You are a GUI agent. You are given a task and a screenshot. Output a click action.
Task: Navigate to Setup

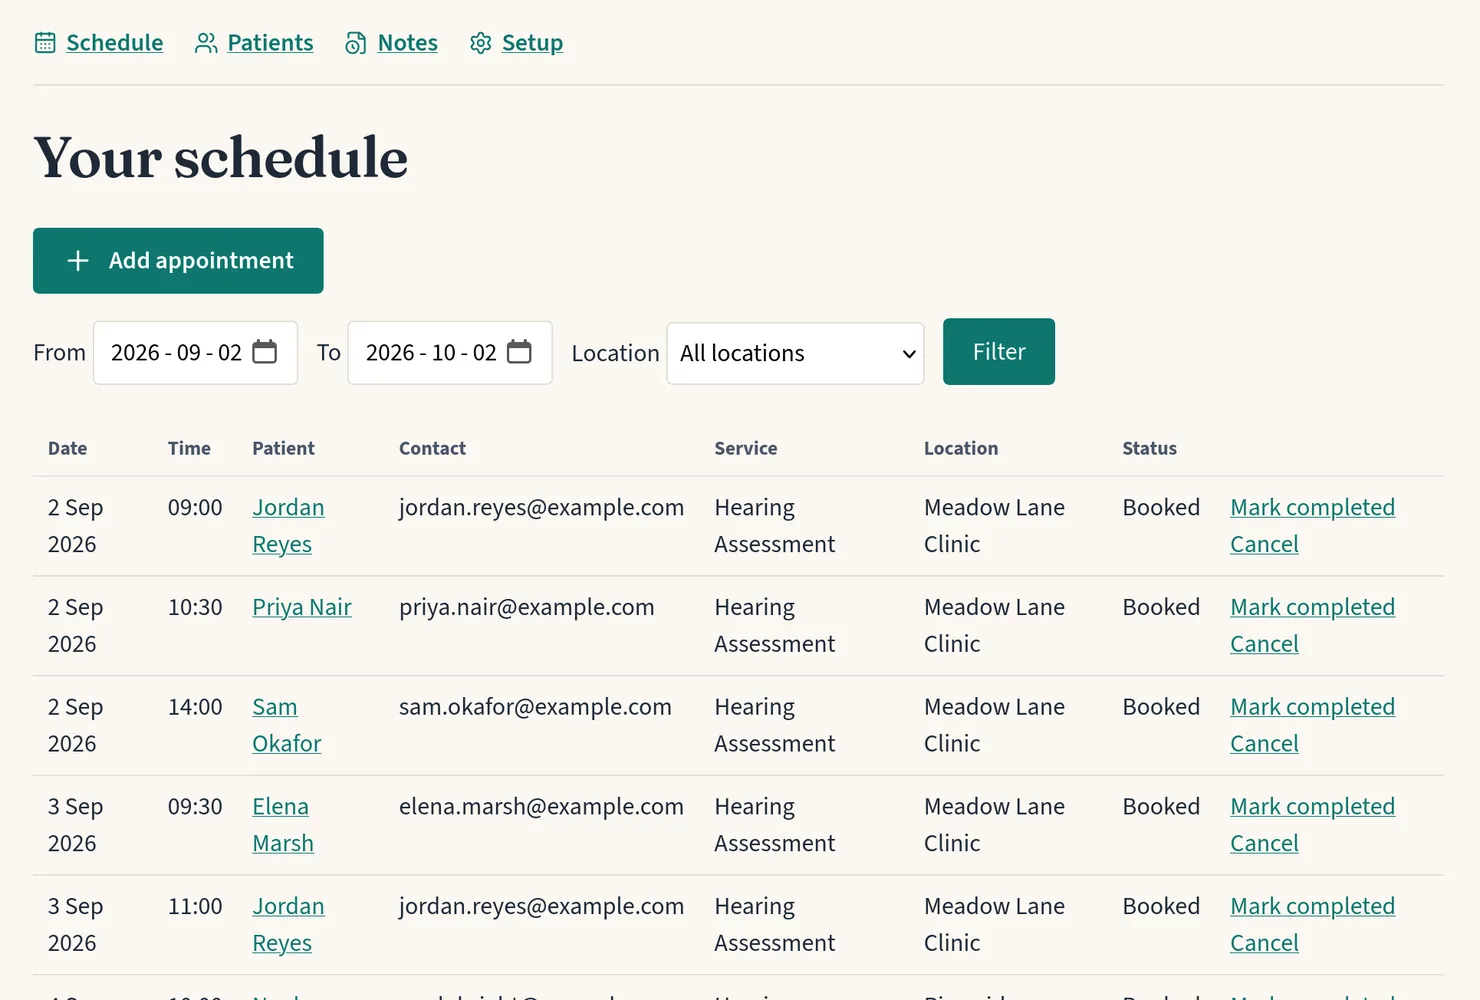click(x=532, y=43)
